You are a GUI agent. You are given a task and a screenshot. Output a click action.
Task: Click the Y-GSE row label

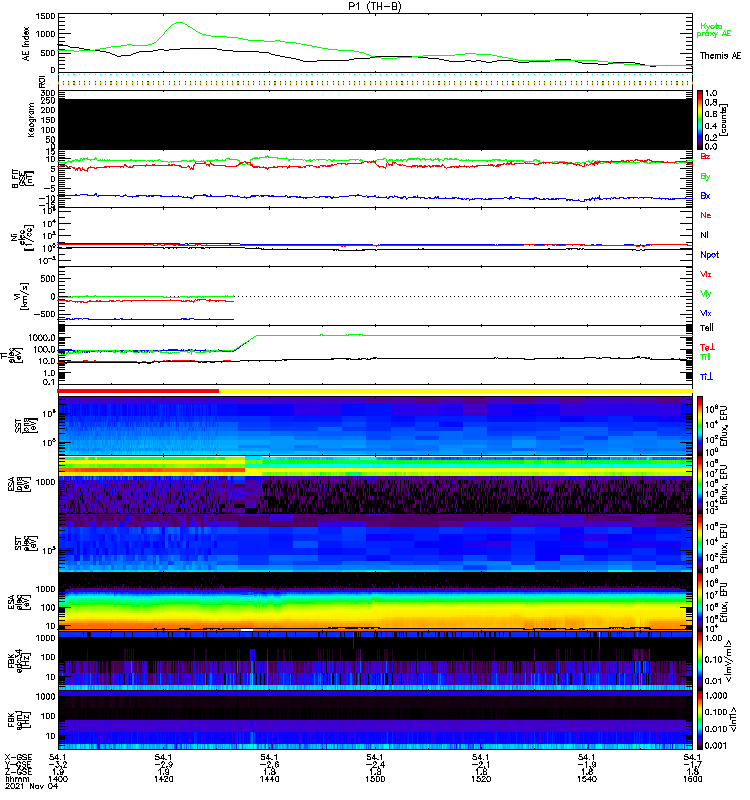click(x=18, y=764)
